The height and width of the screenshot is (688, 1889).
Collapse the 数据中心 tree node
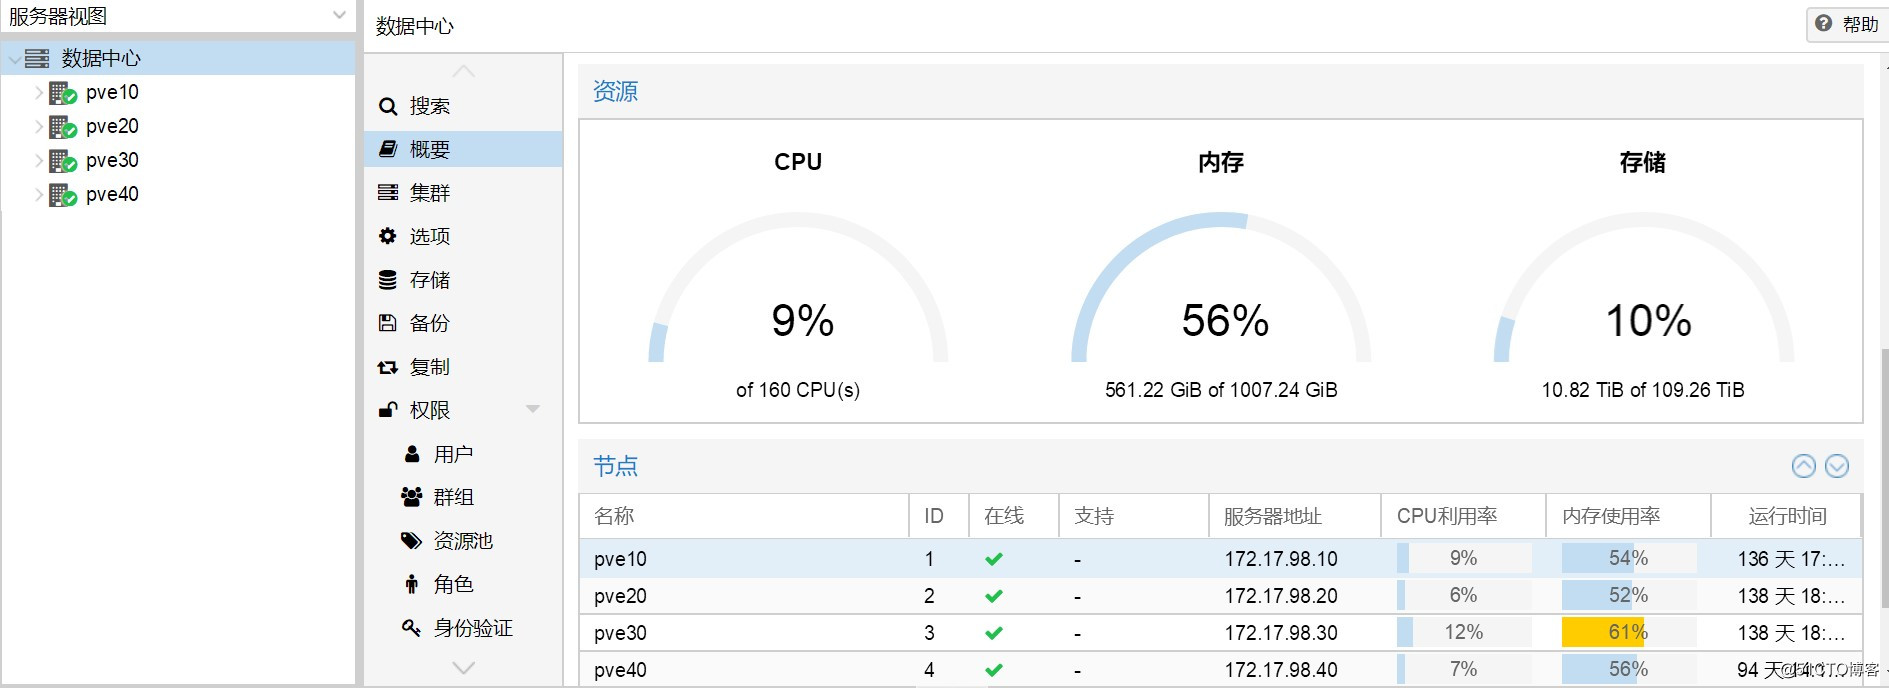pos(14,60)
